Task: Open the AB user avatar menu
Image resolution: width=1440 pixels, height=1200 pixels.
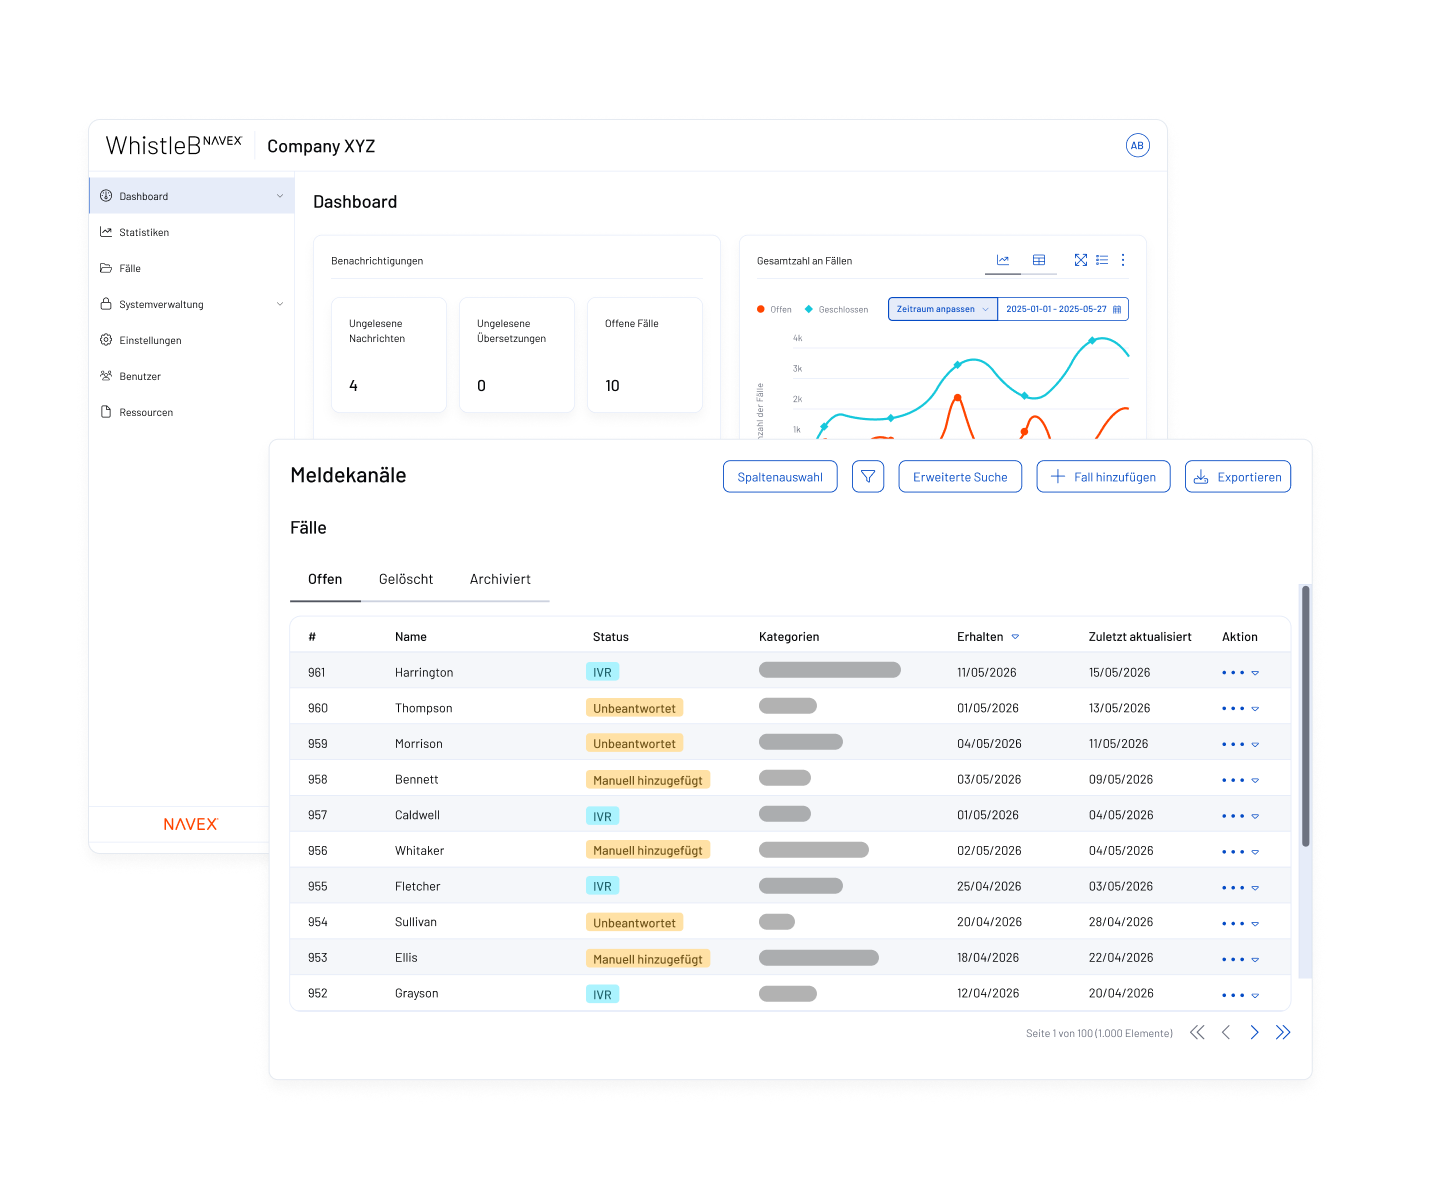Action: point(1137,145)
